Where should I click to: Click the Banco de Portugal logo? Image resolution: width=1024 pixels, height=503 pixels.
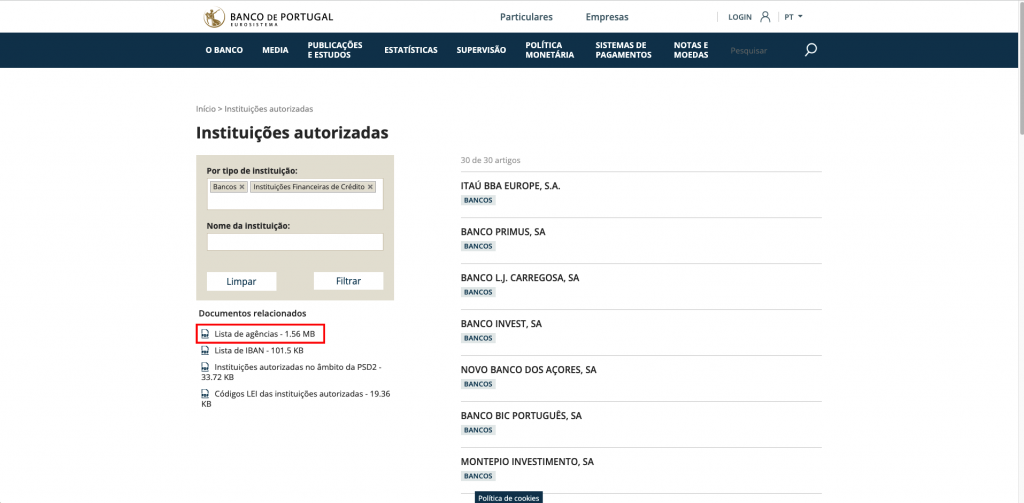pos(268,17)
